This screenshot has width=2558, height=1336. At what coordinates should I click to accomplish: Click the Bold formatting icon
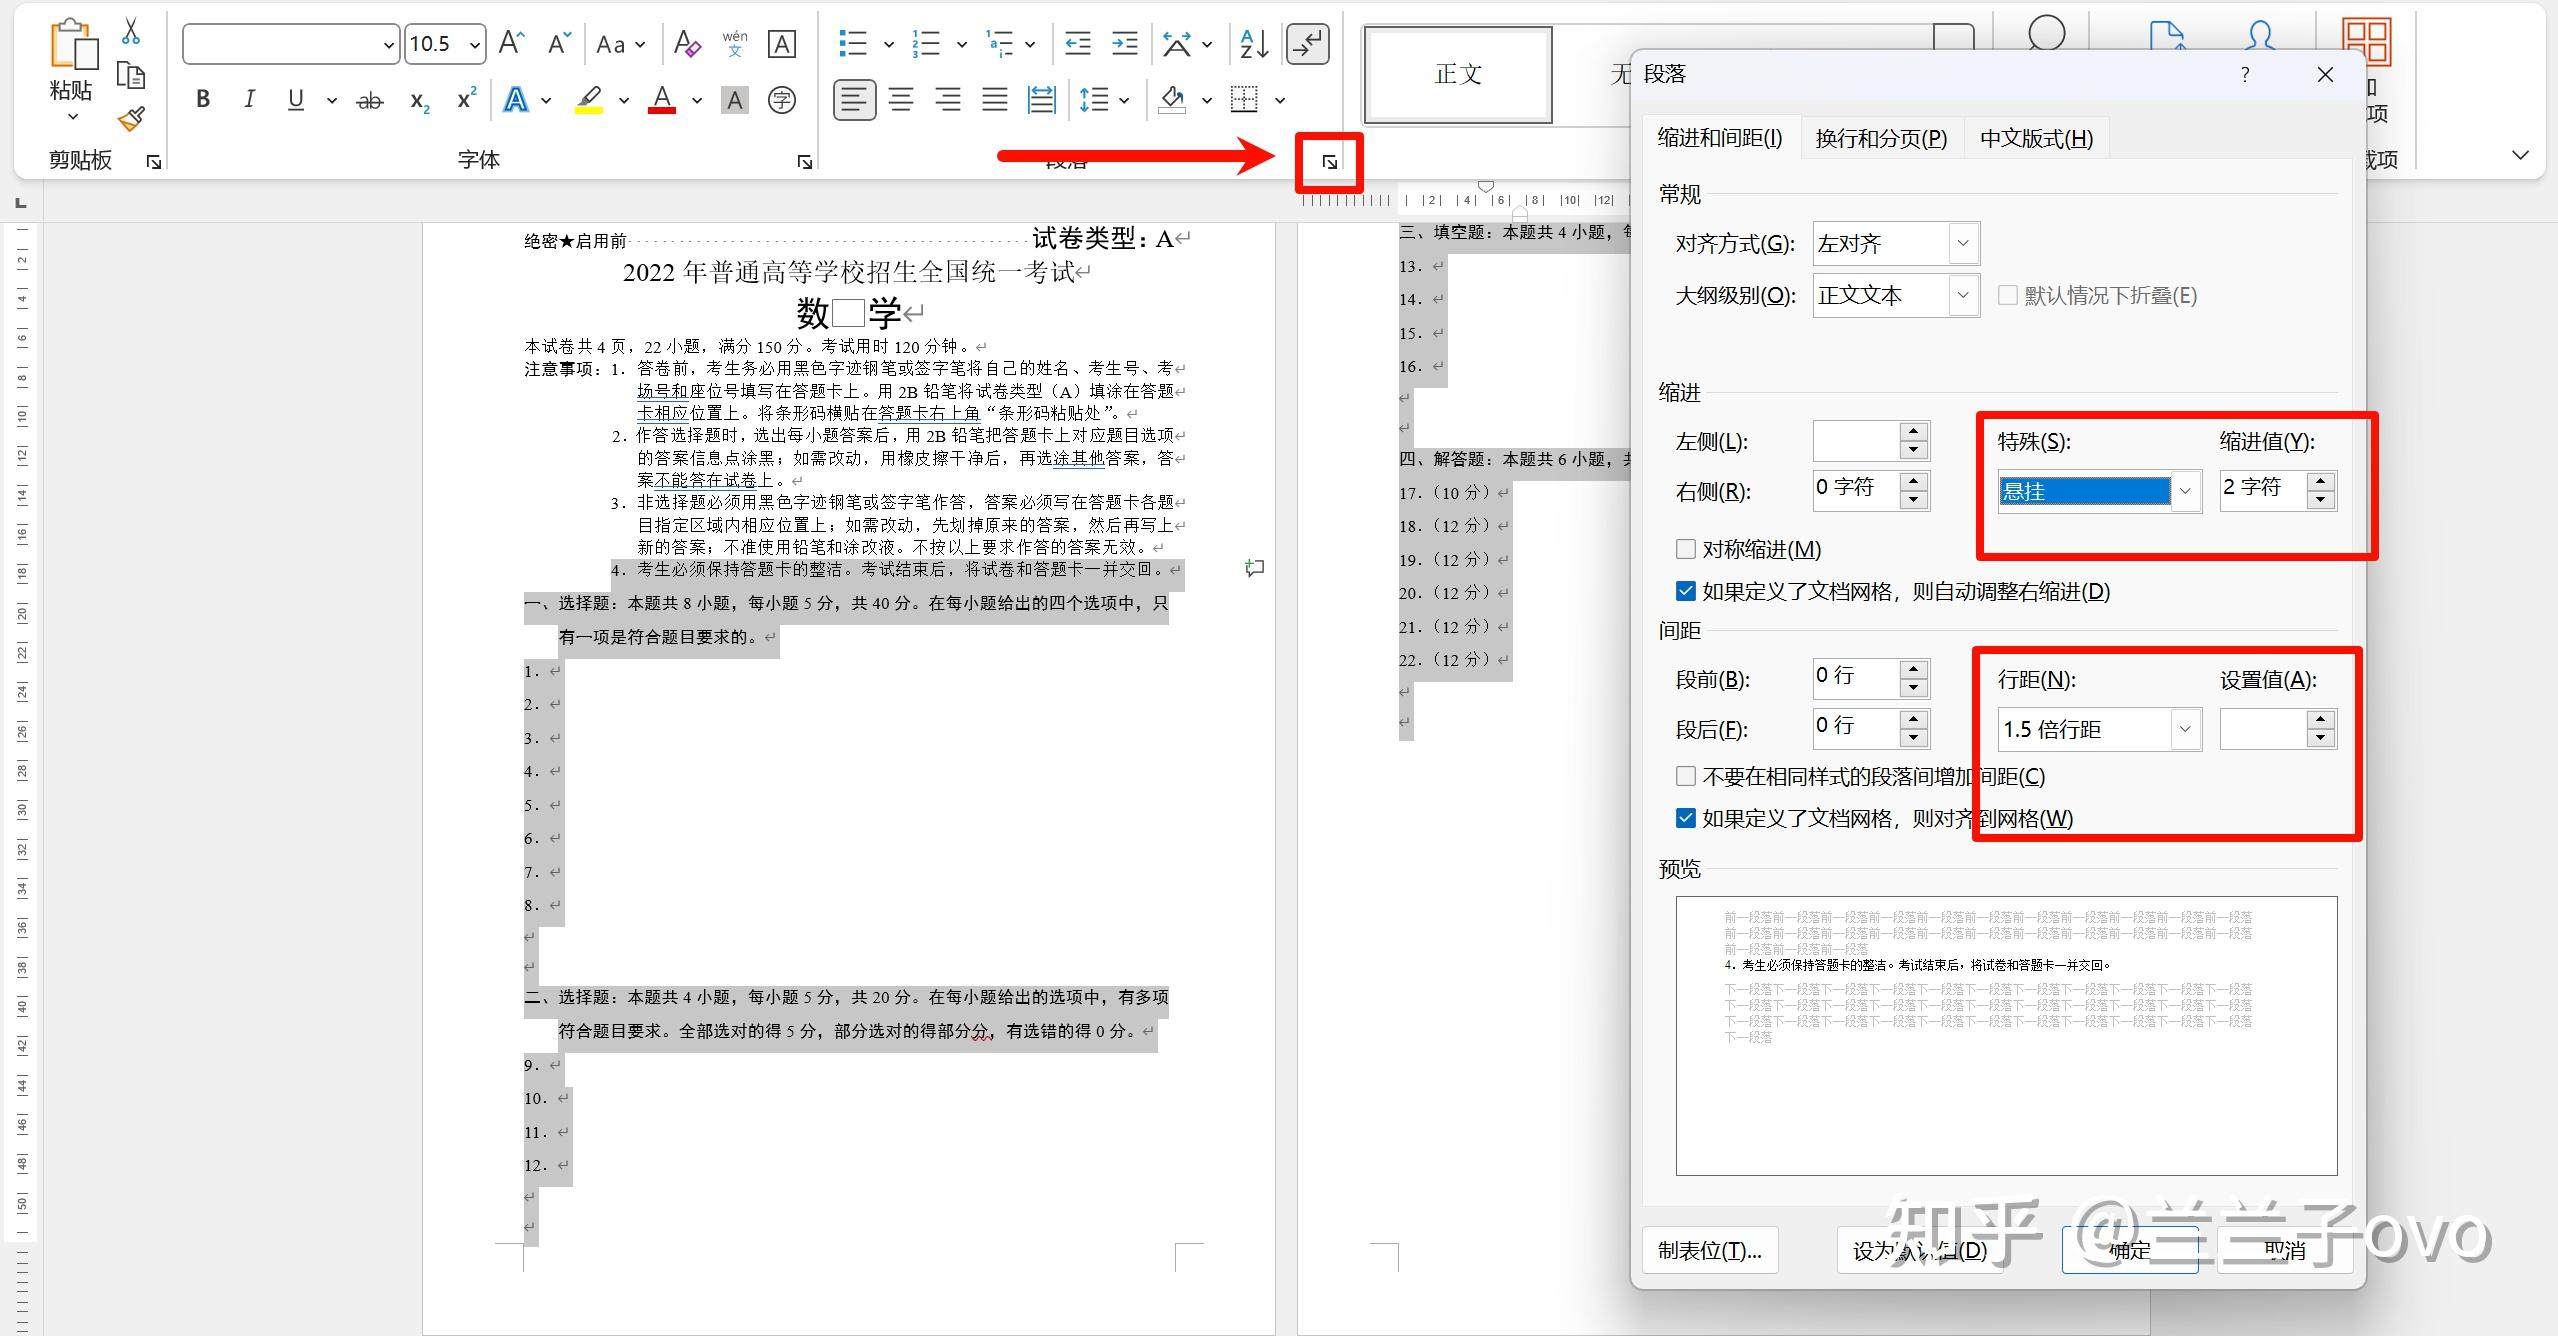(x=203, y=99)
